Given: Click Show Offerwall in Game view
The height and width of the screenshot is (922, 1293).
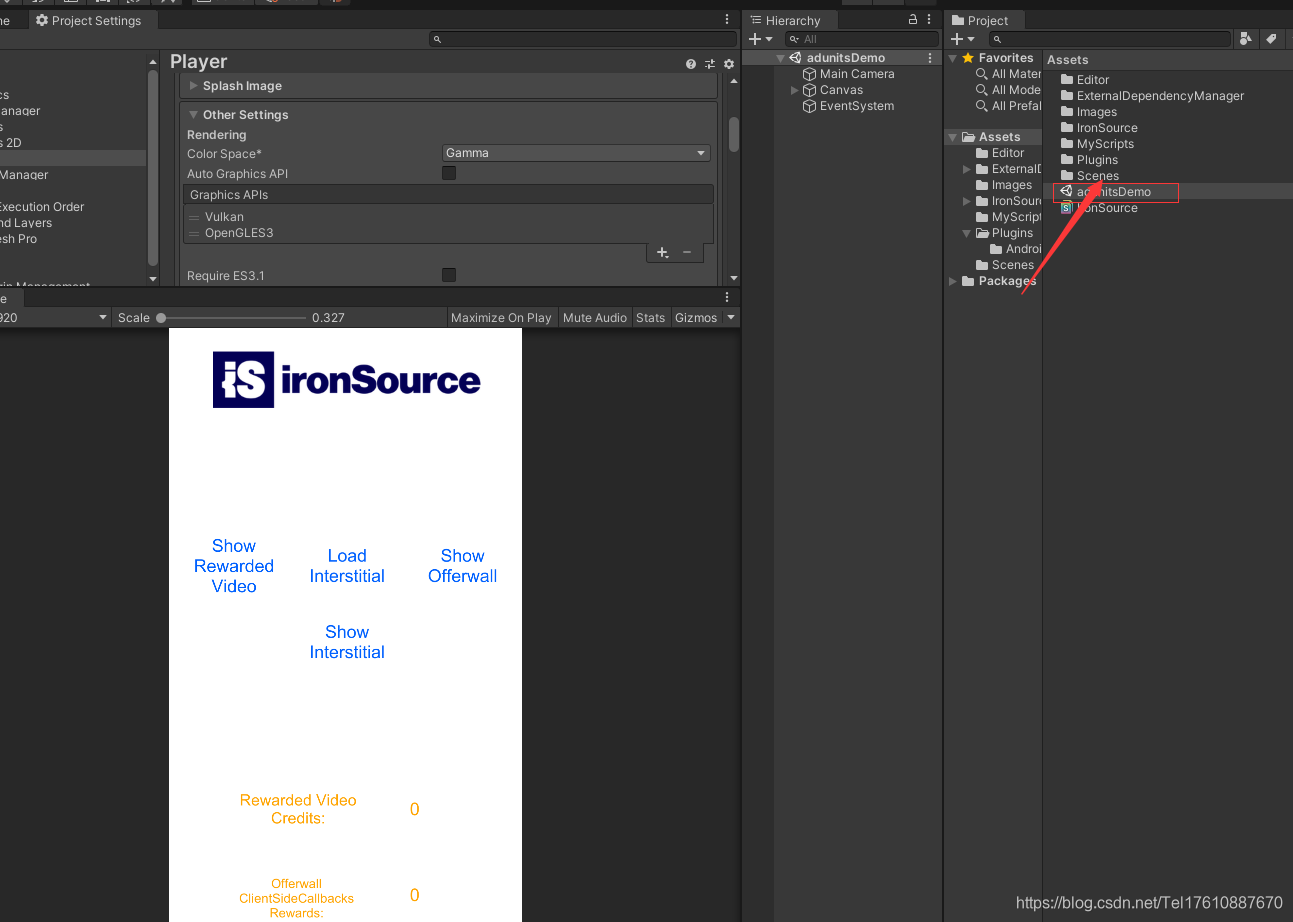Looking at the screenshot, I should point(462,566).
